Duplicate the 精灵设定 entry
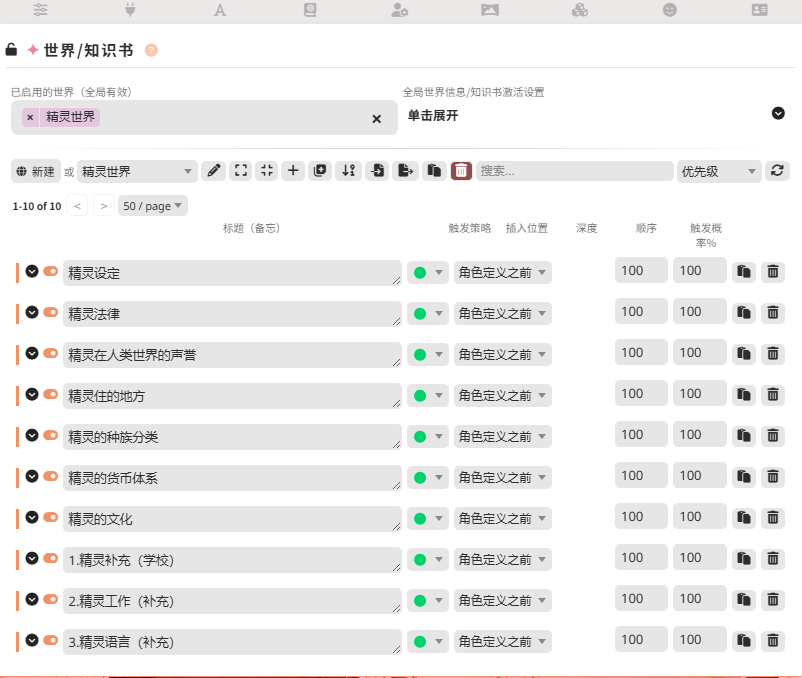 pyautogui.click(x=744, y=272)
